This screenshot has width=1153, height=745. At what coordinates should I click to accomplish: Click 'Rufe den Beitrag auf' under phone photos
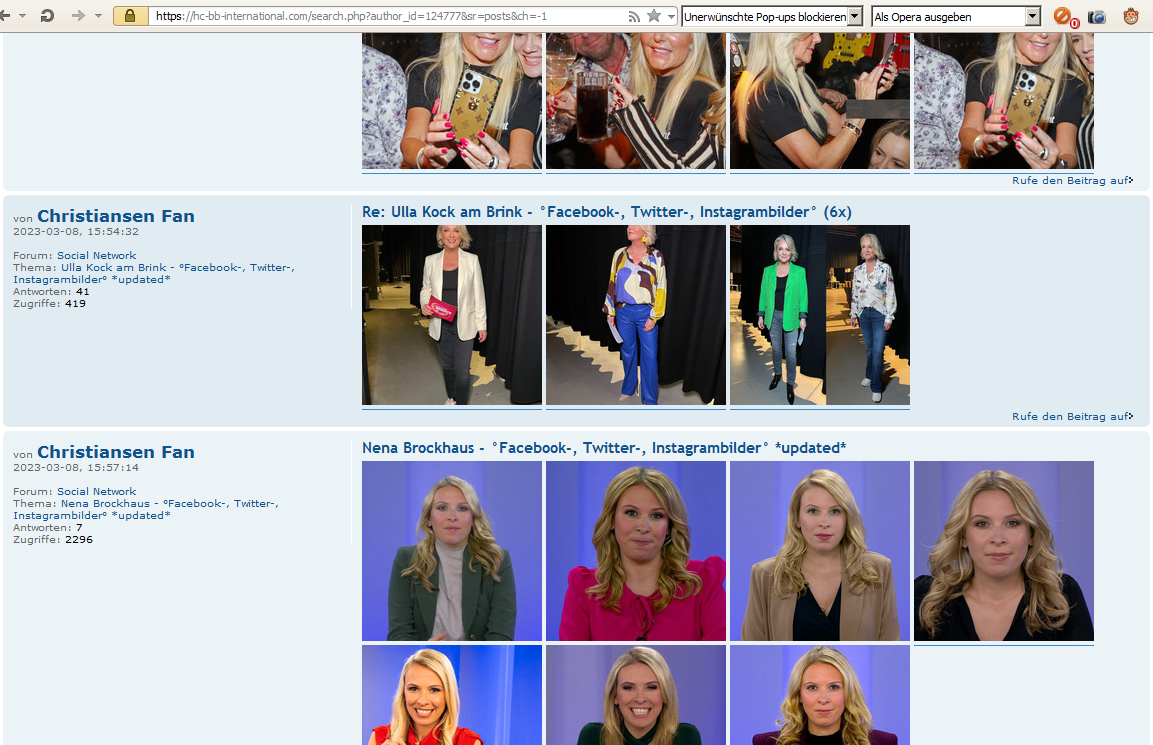(x=1072, y=180)
